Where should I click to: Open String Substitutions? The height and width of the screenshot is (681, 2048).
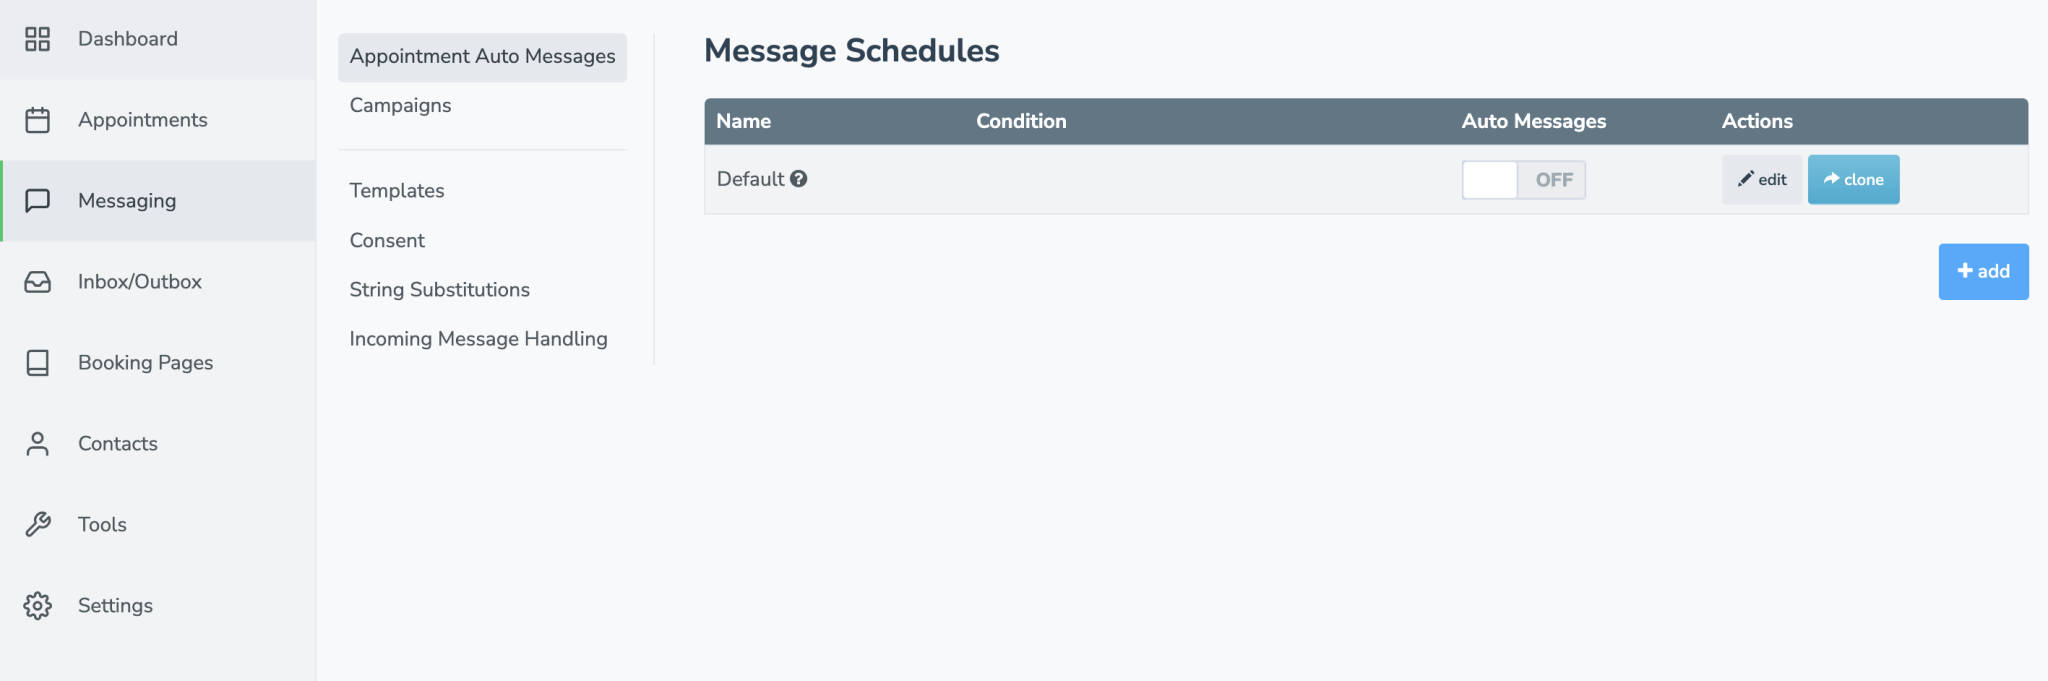pyautogui.click(x=439, y=290)
